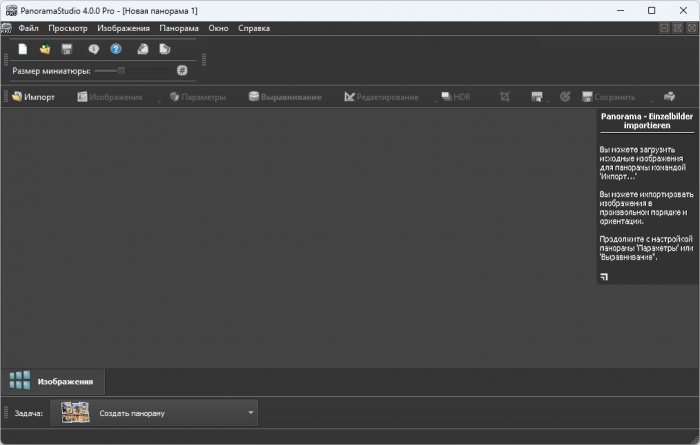Open help via blue question mark icon
Screen dimensions: 700x445
tap(116, 49)
